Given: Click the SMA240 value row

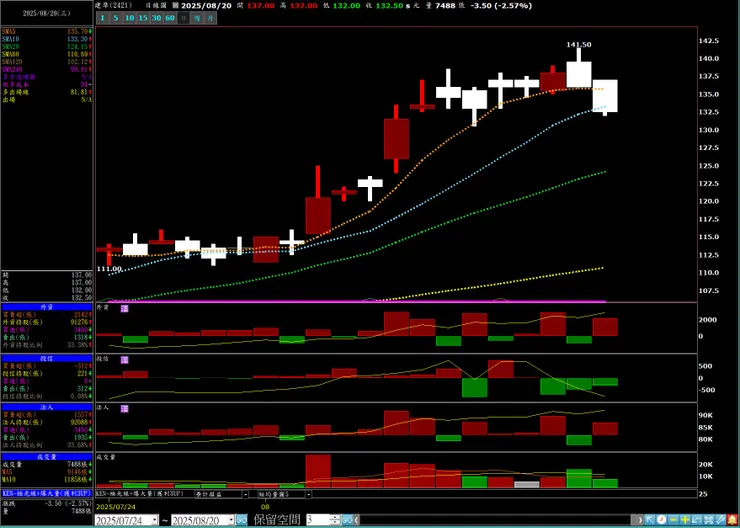Looking at the screenshot, I should 47,69.
